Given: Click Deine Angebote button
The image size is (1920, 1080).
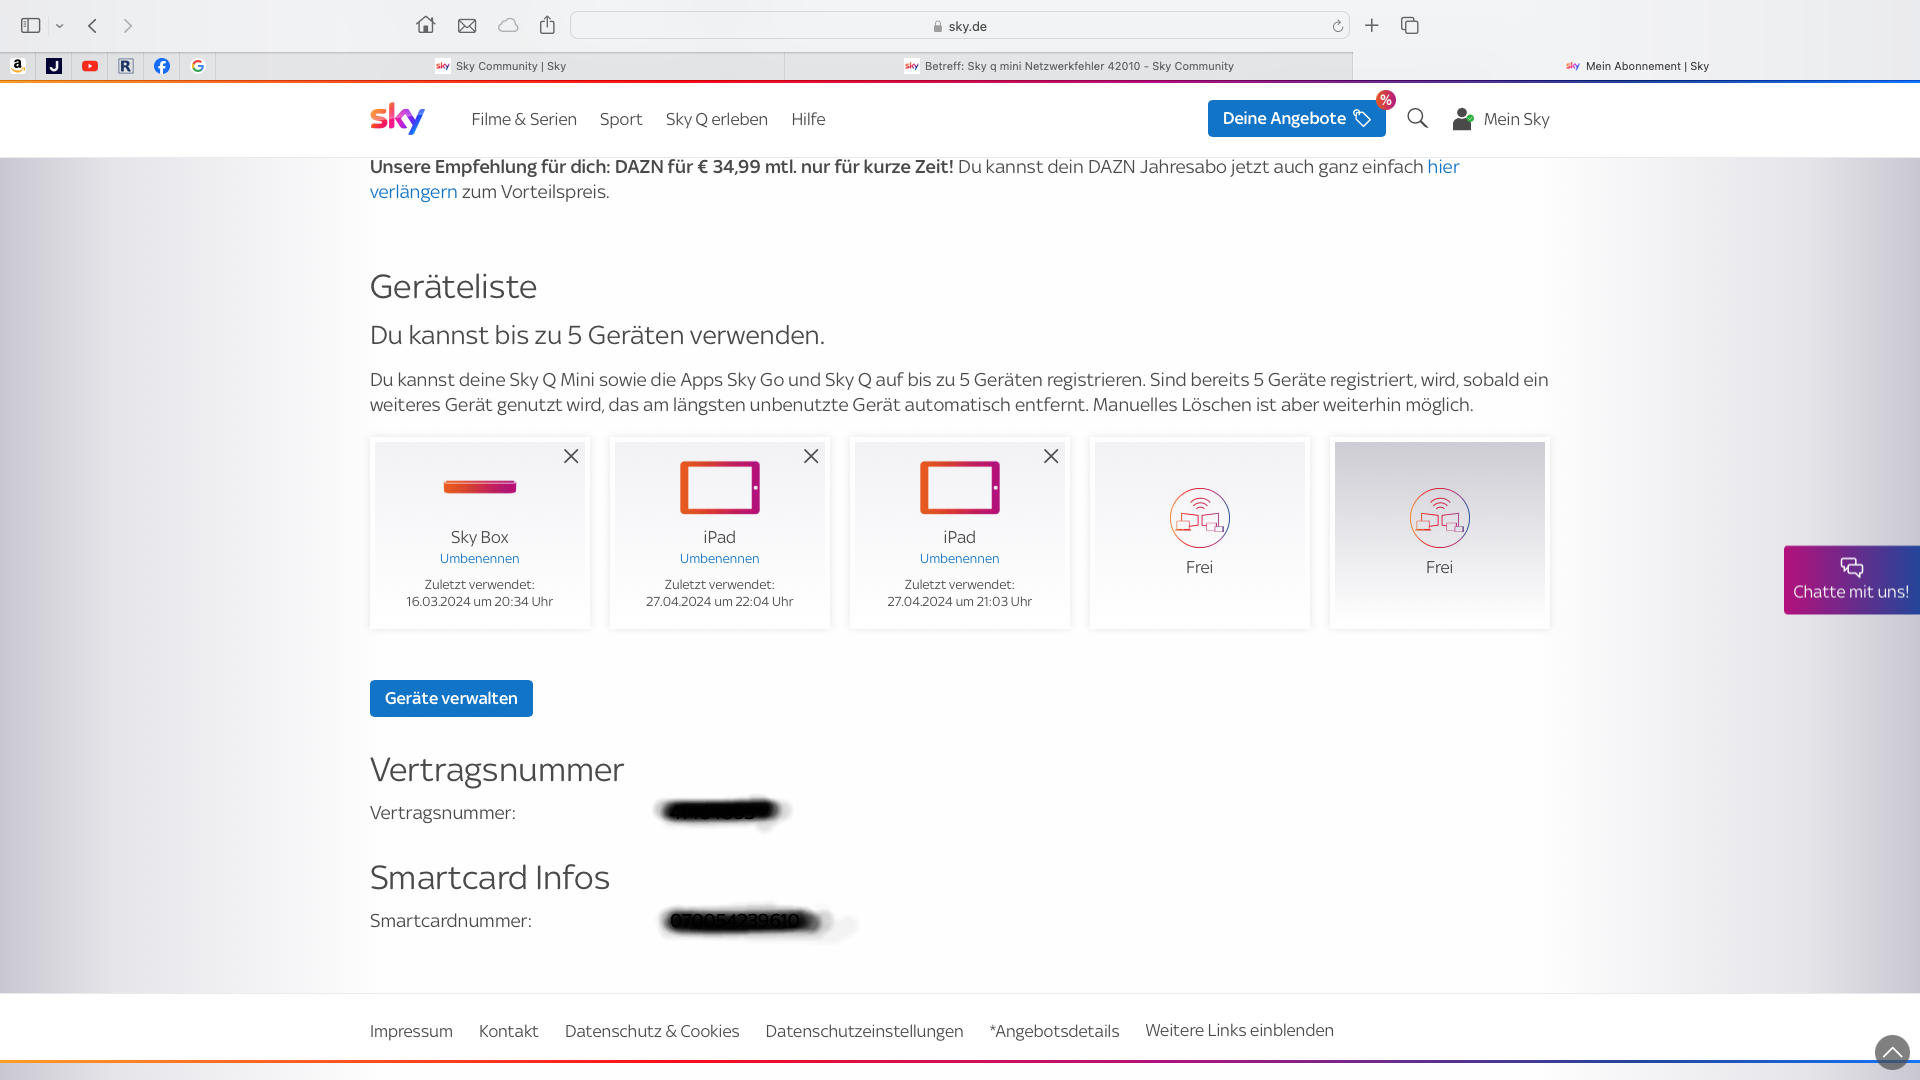Looking at the screenshot, I should (x=1296, y=118).
